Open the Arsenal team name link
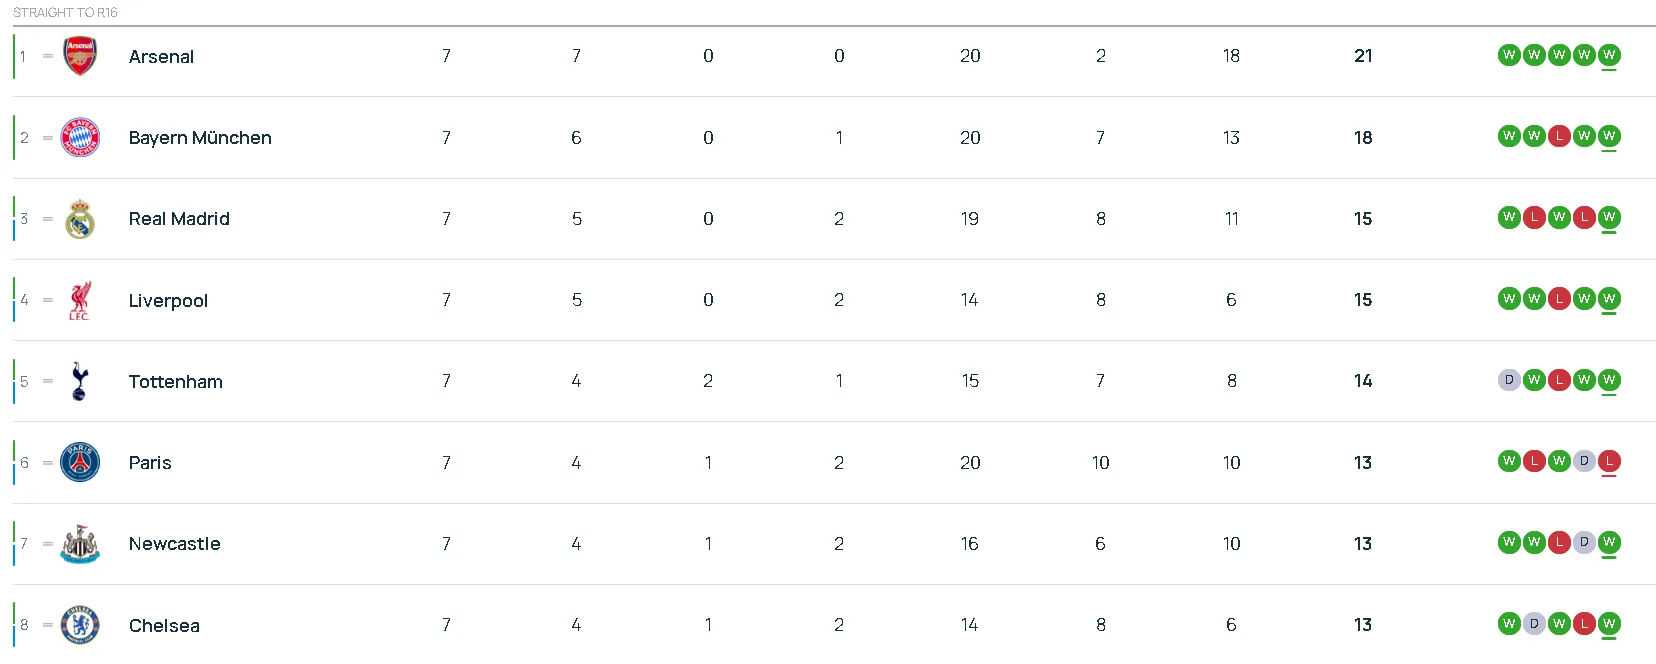 [x=161, y=56]
